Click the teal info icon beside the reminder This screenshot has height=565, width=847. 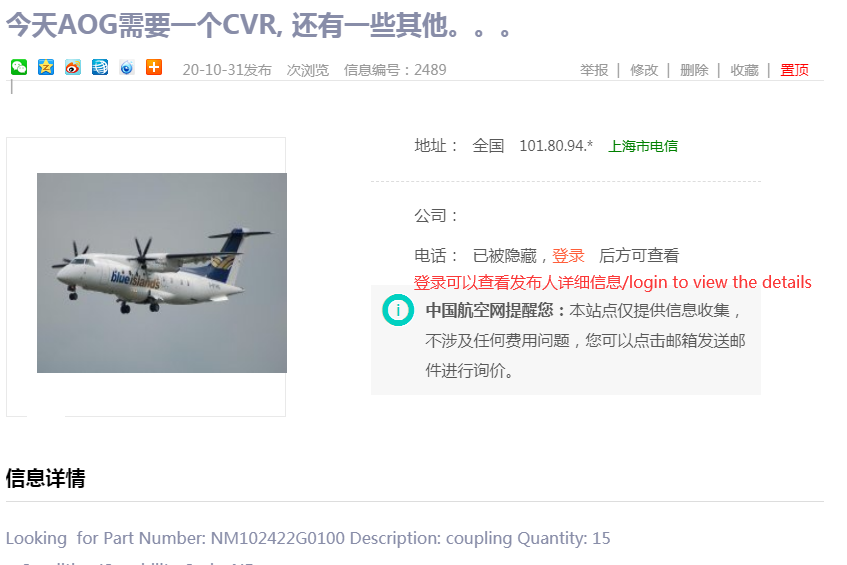point(398,310)
